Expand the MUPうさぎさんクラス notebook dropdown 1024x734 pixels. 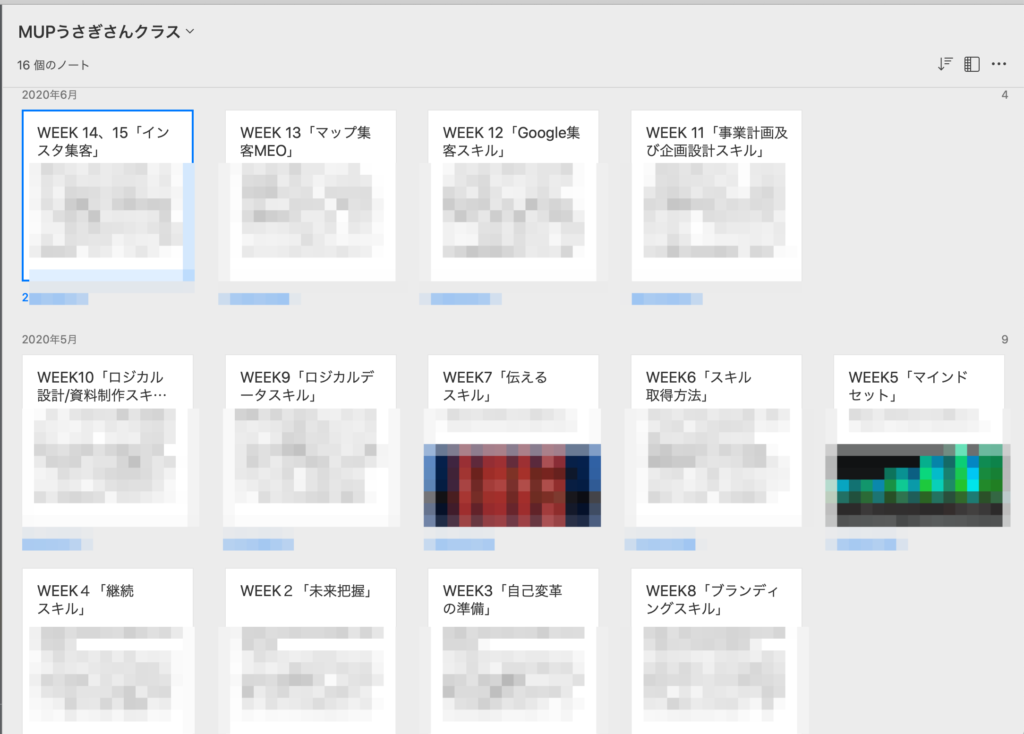[x=190, y=31]
